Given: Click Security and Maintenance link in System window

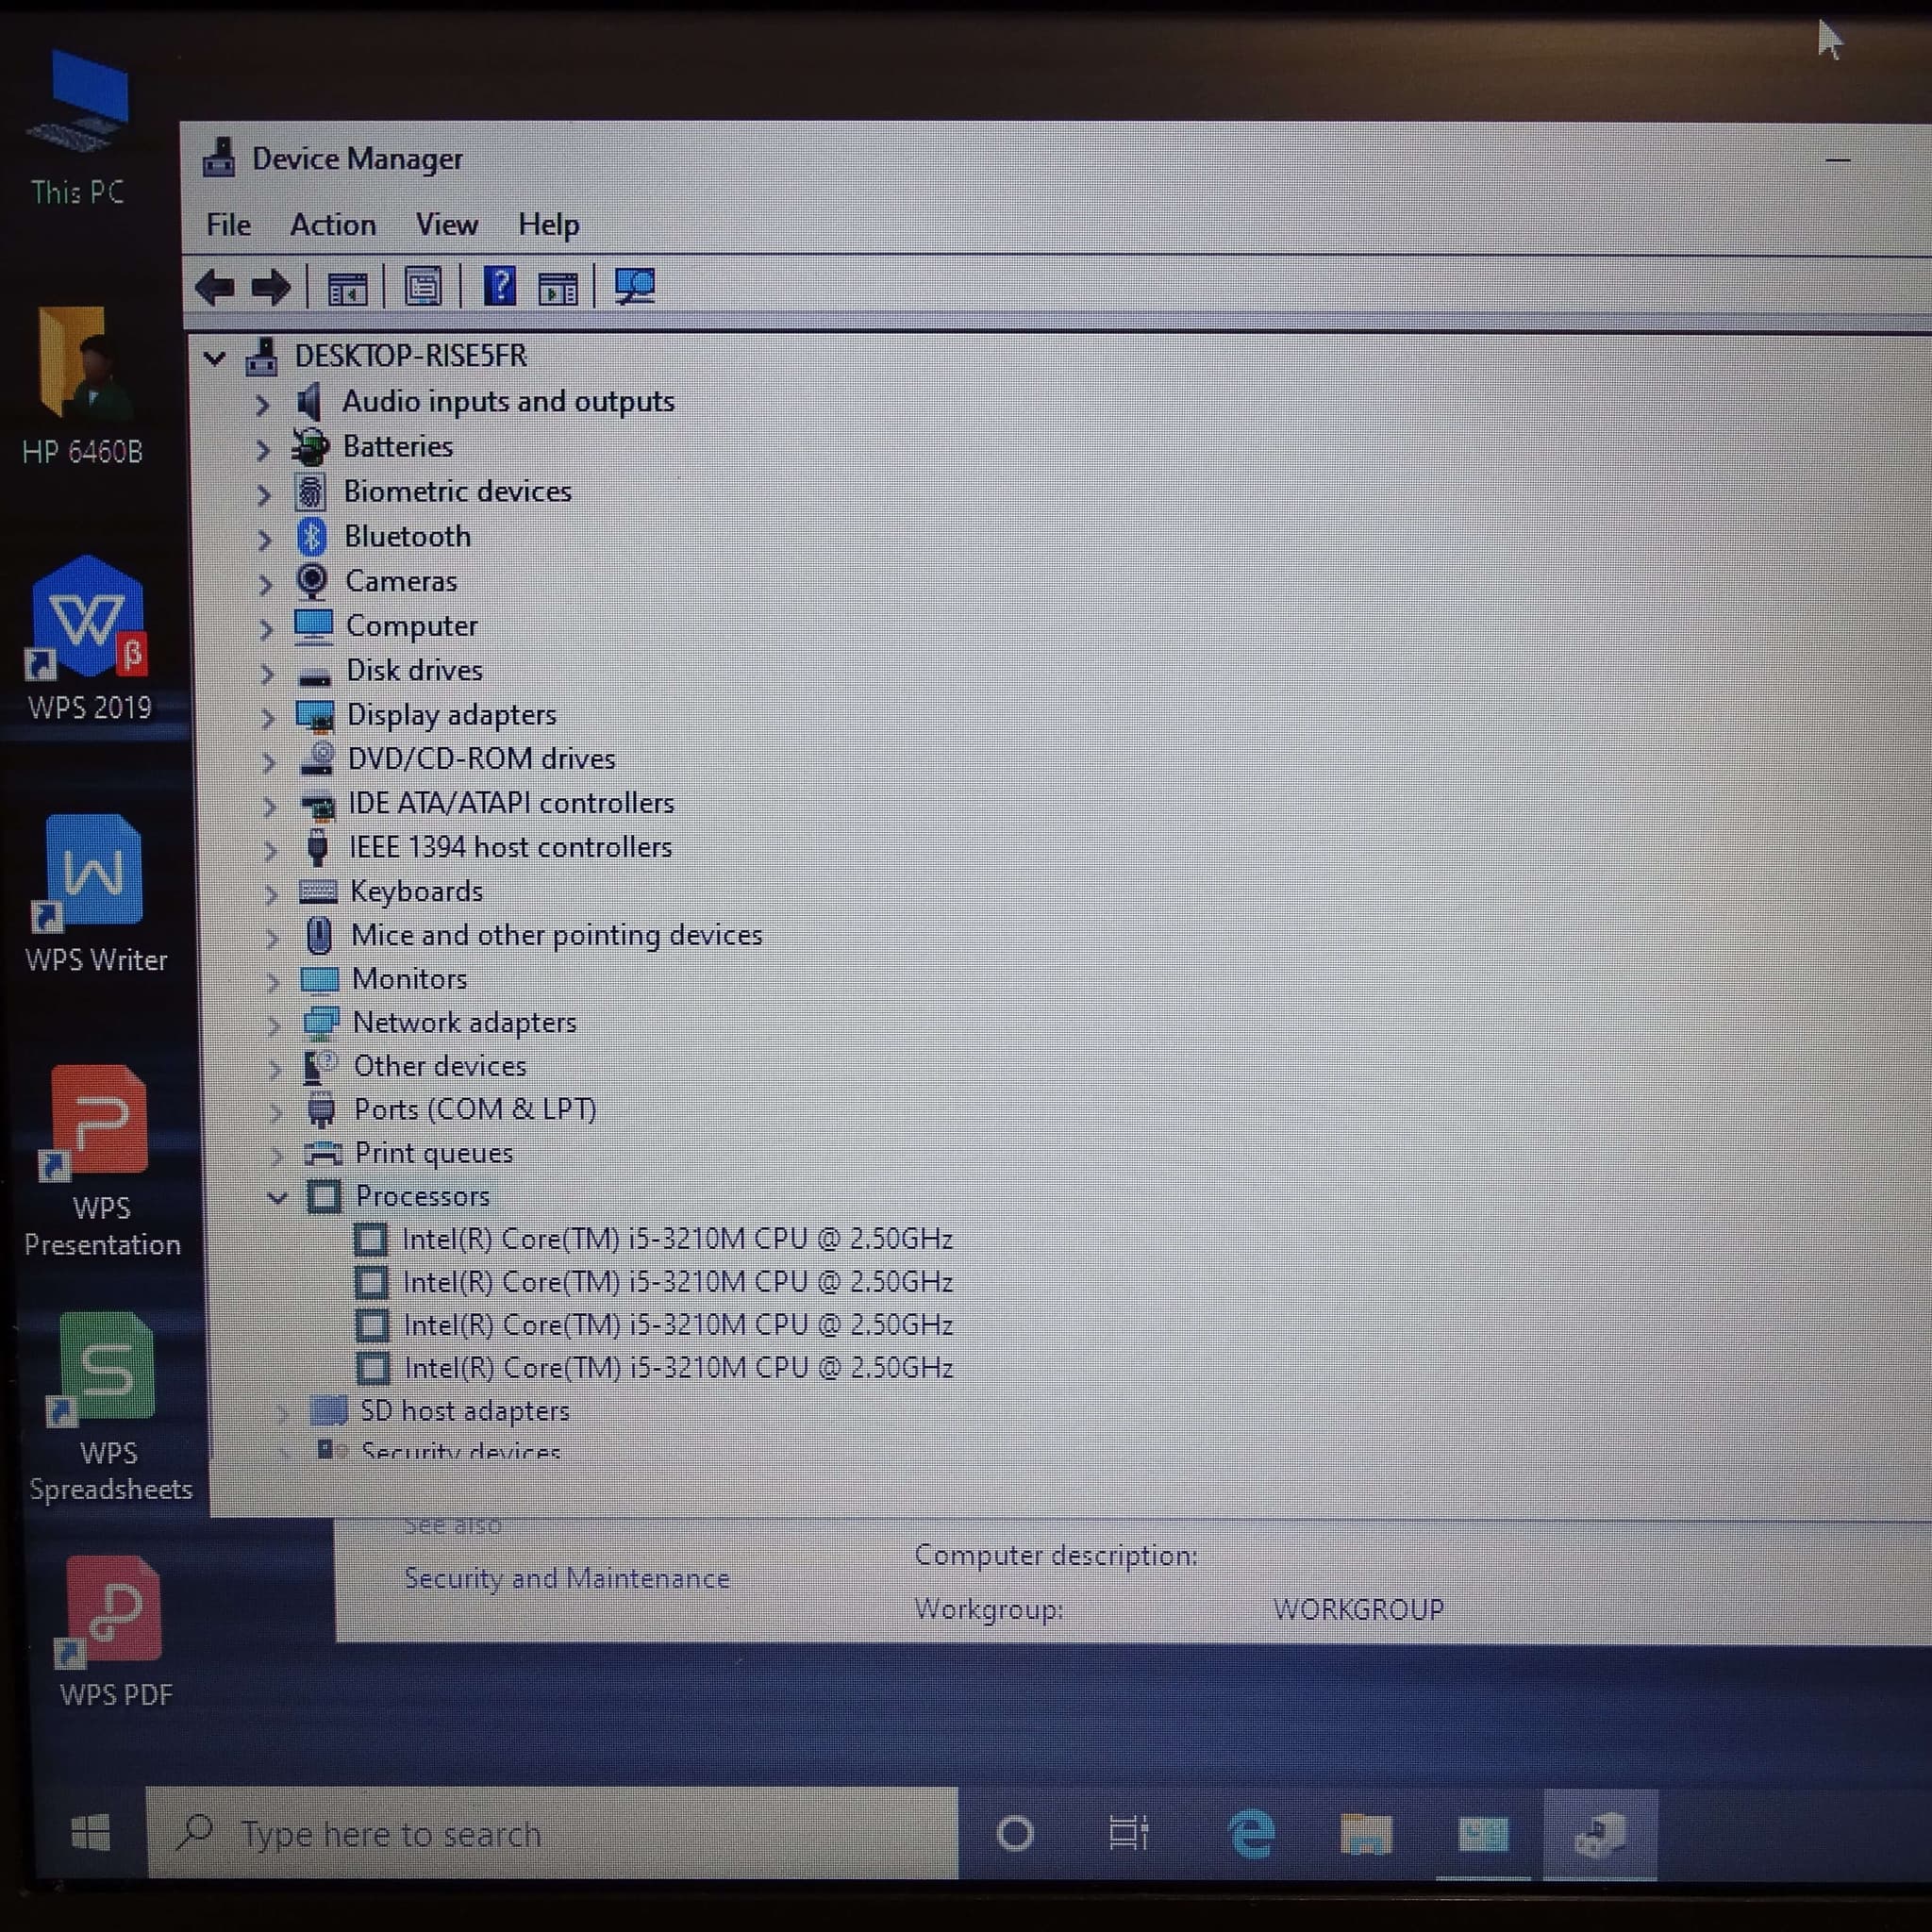Looking at the screenshot, I should point(566,1578).
